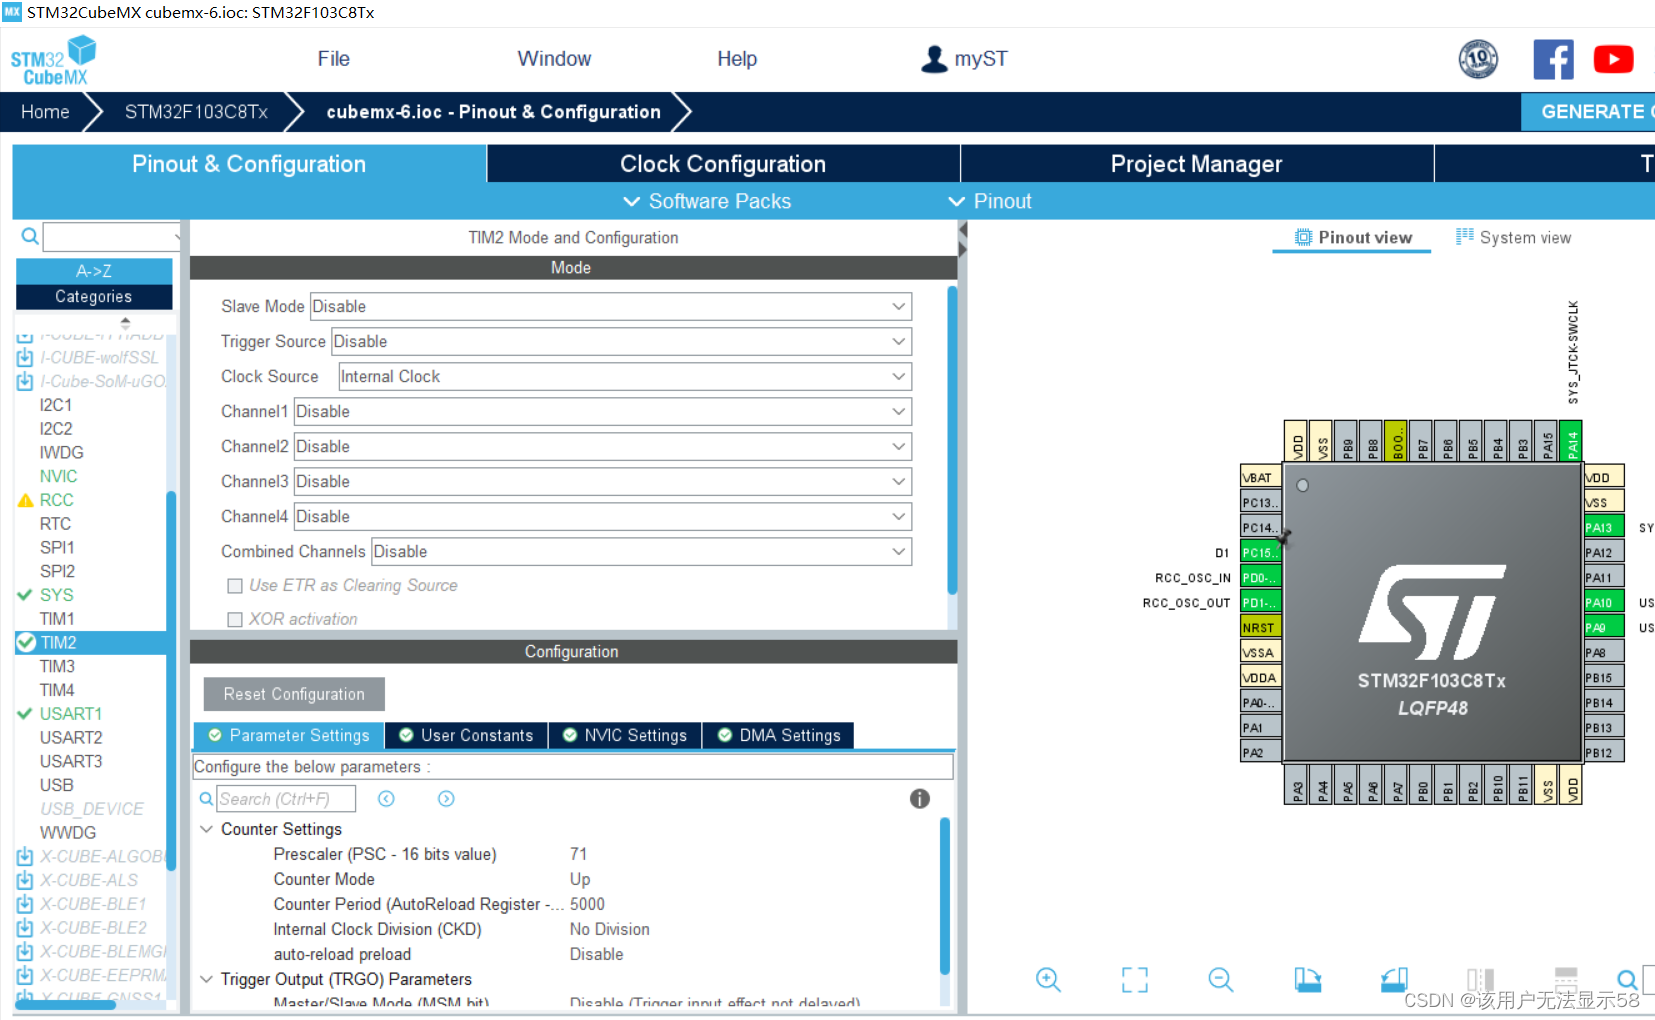Open the Channel2 dropdown

point(602,446)
